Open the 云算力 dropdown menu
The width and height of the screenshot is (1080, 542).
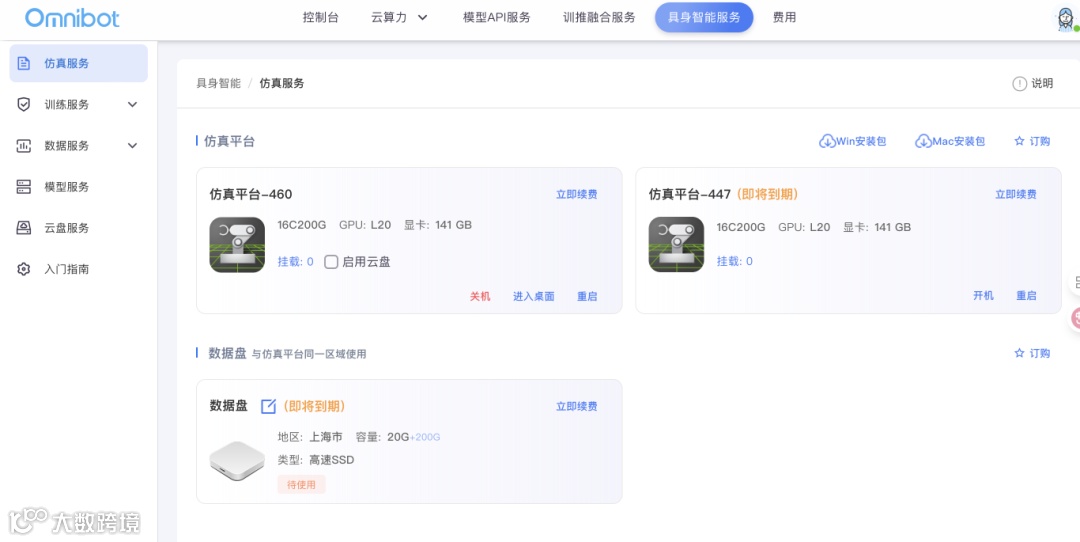click(x=399, y=18)
